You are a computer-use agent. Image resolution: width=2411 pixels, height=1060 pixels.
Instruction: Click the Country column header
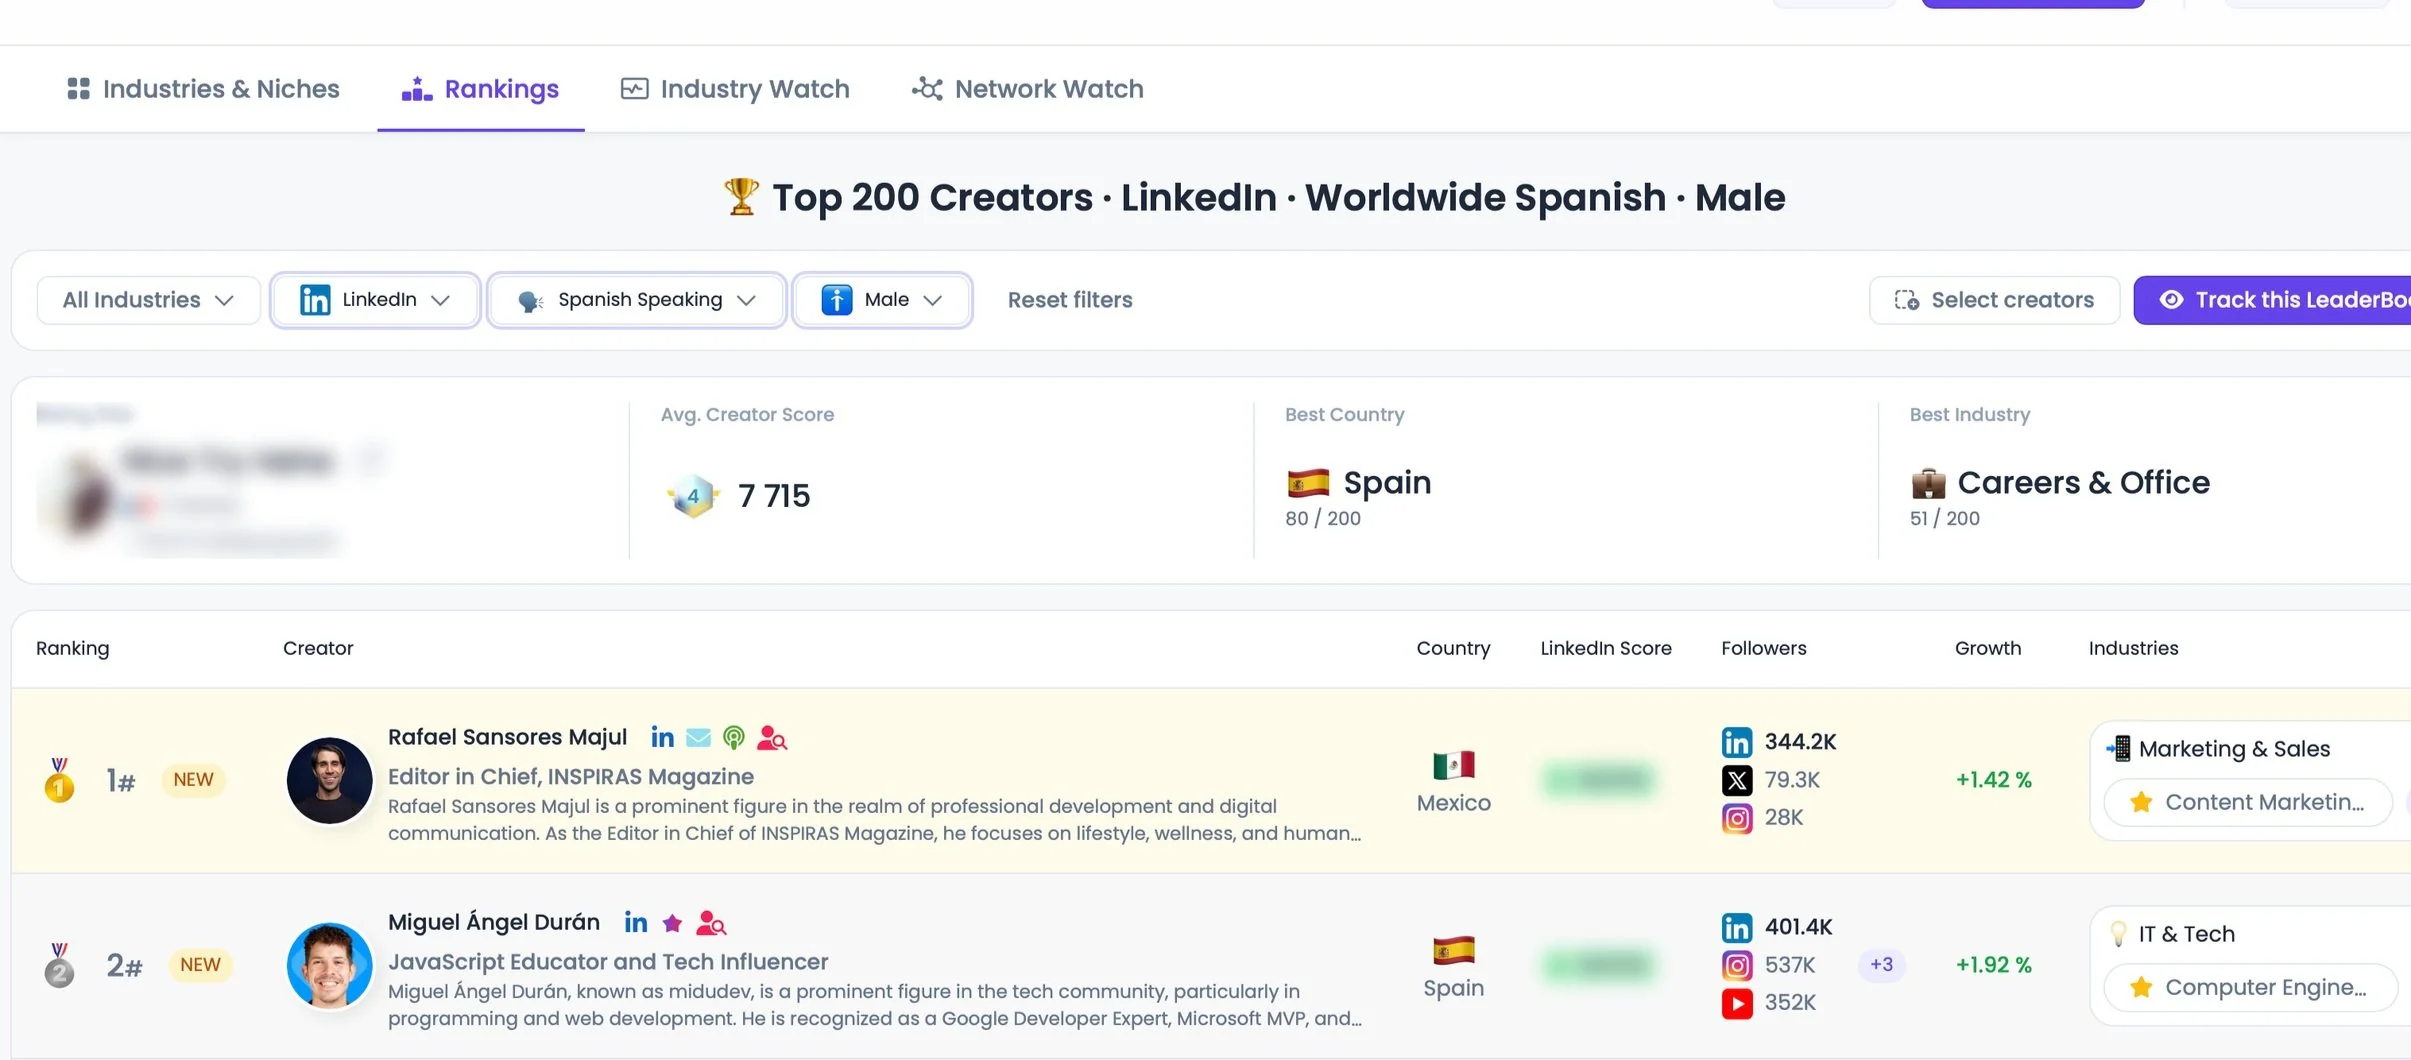pos(1453,648)
